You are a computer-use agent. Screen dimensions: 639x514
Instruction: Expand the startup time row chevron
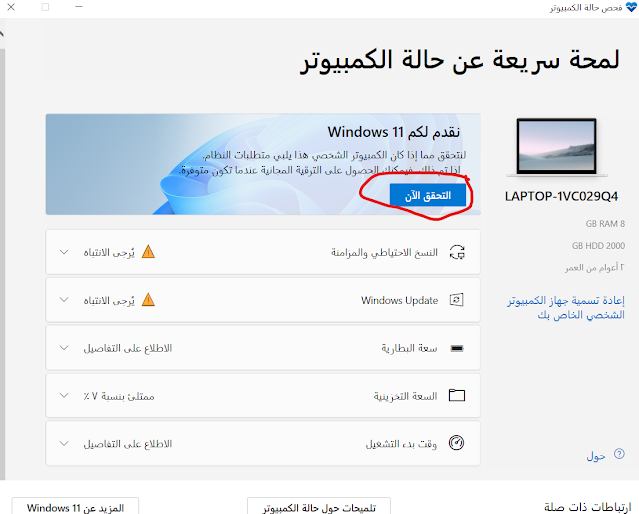click(x=64, y=443)
